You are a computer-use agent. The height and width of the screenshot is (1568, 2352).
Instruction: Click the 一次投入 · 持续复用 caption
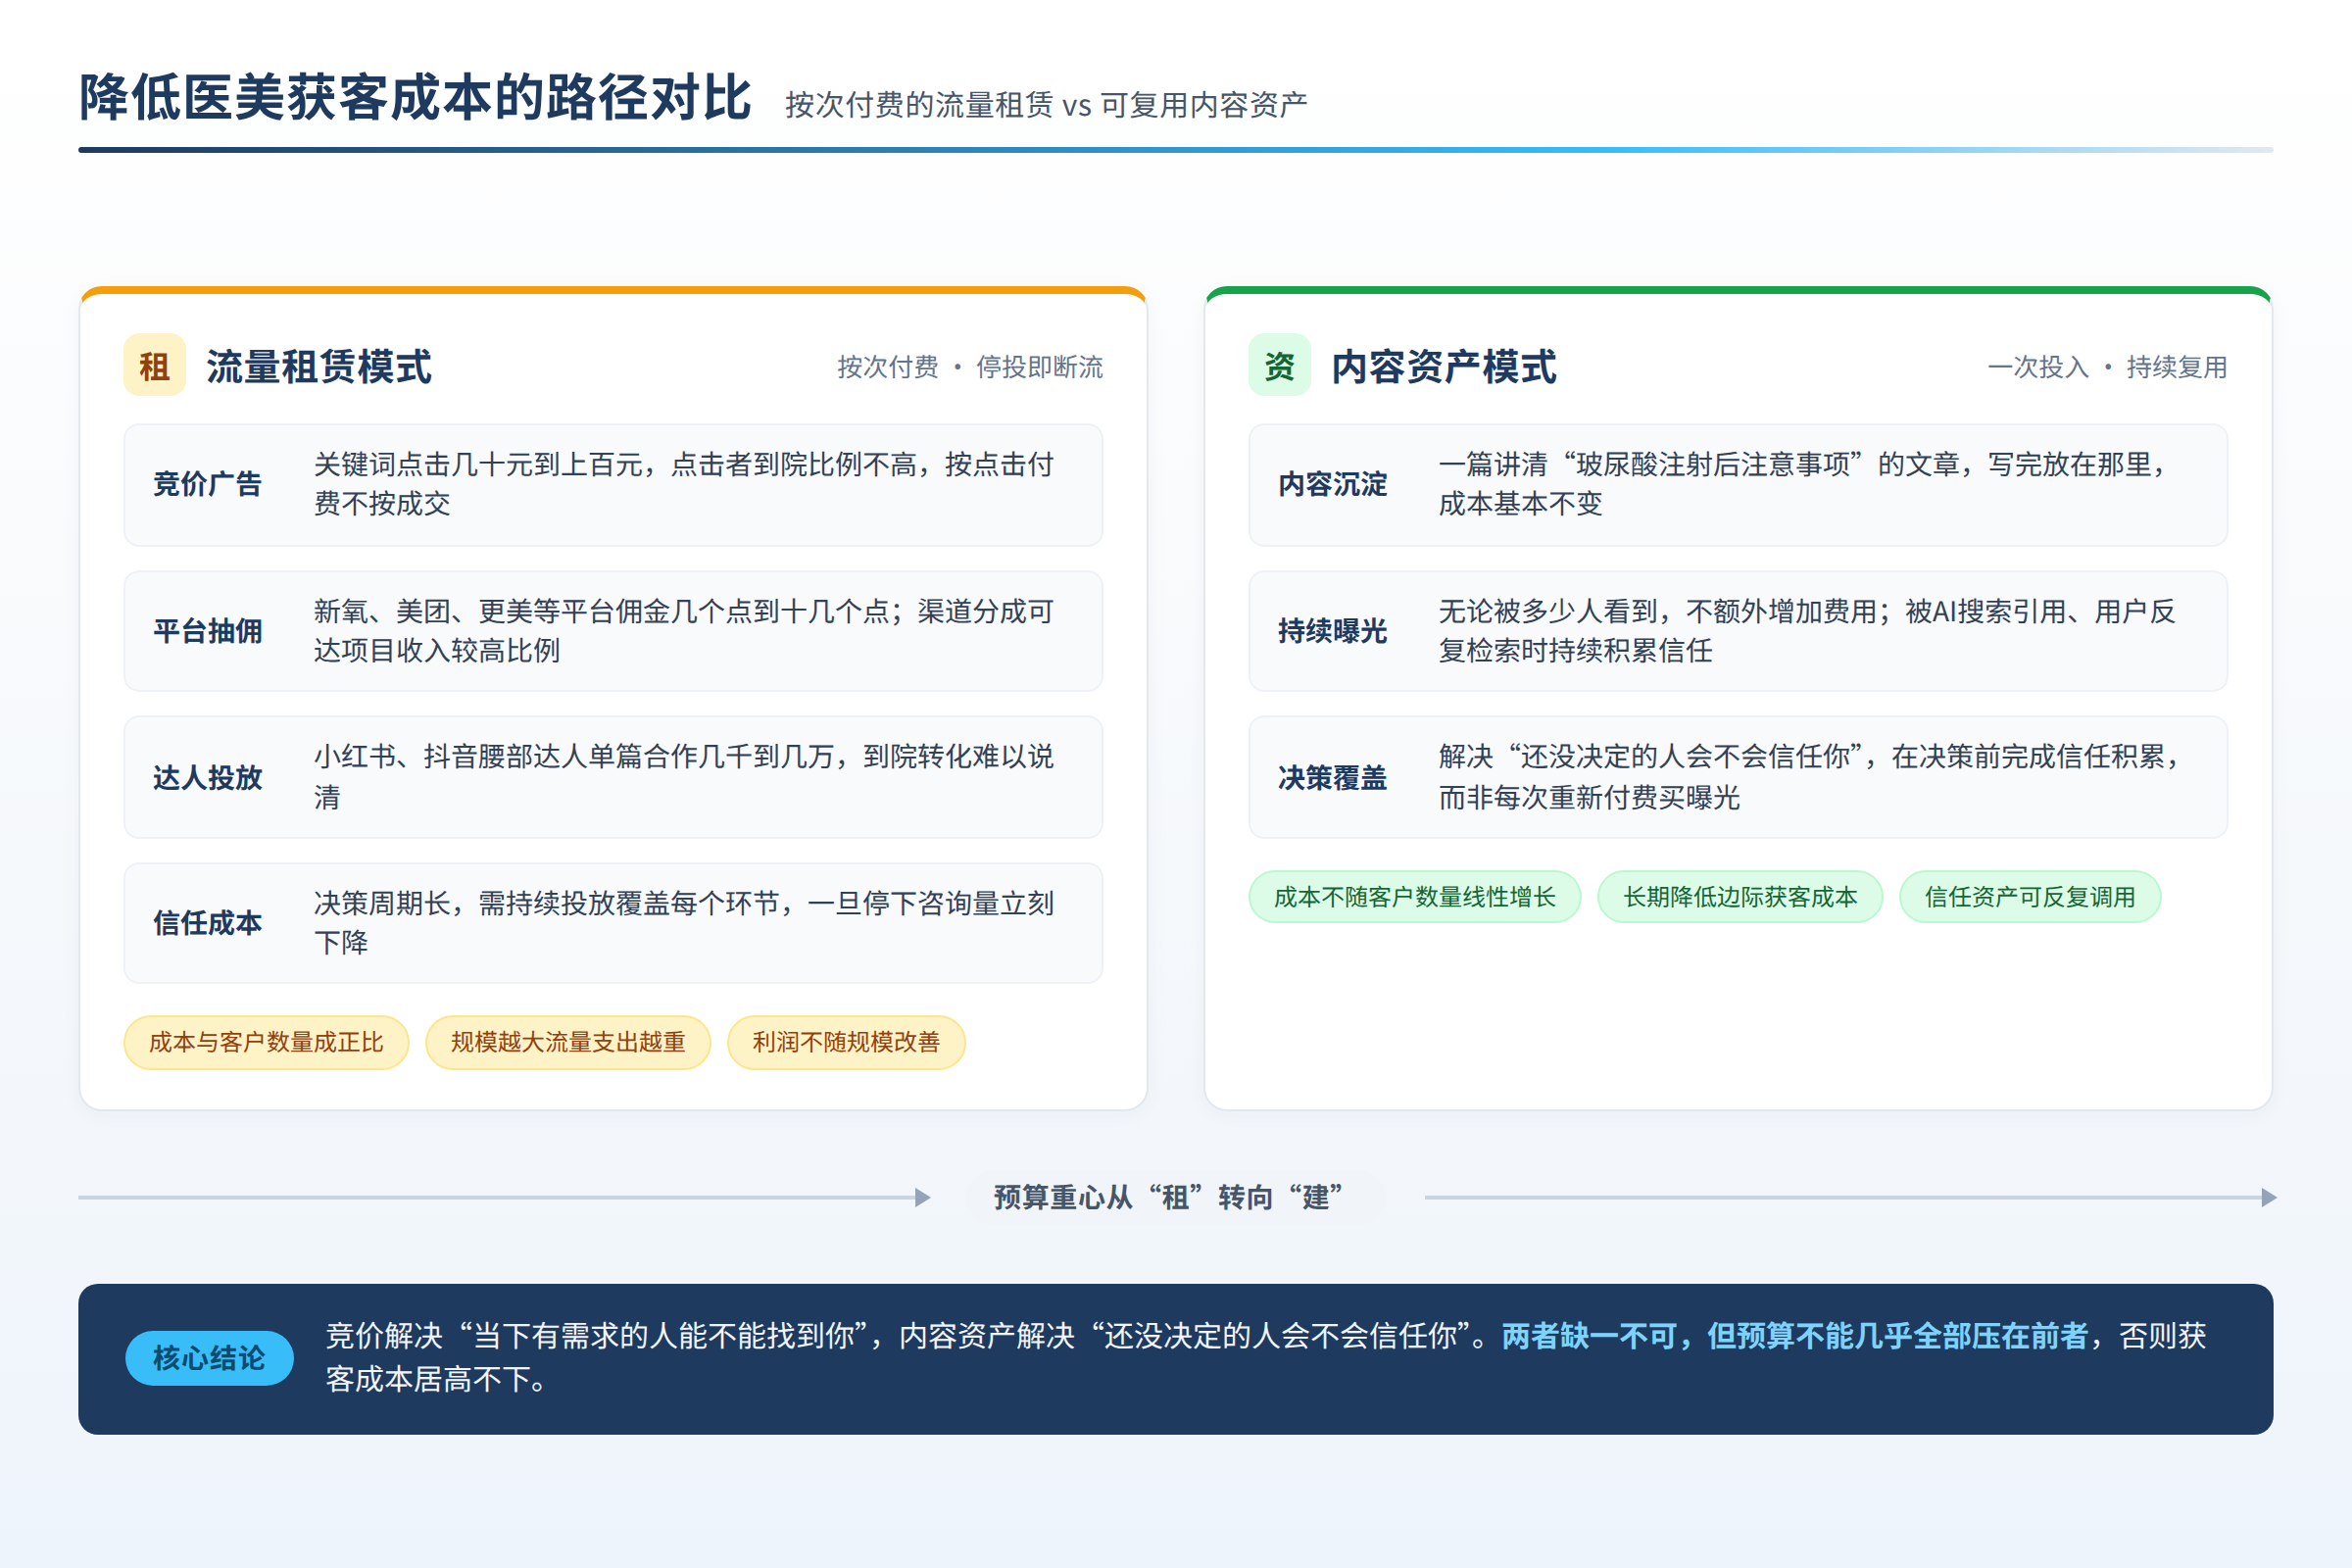coord(2107,367)
